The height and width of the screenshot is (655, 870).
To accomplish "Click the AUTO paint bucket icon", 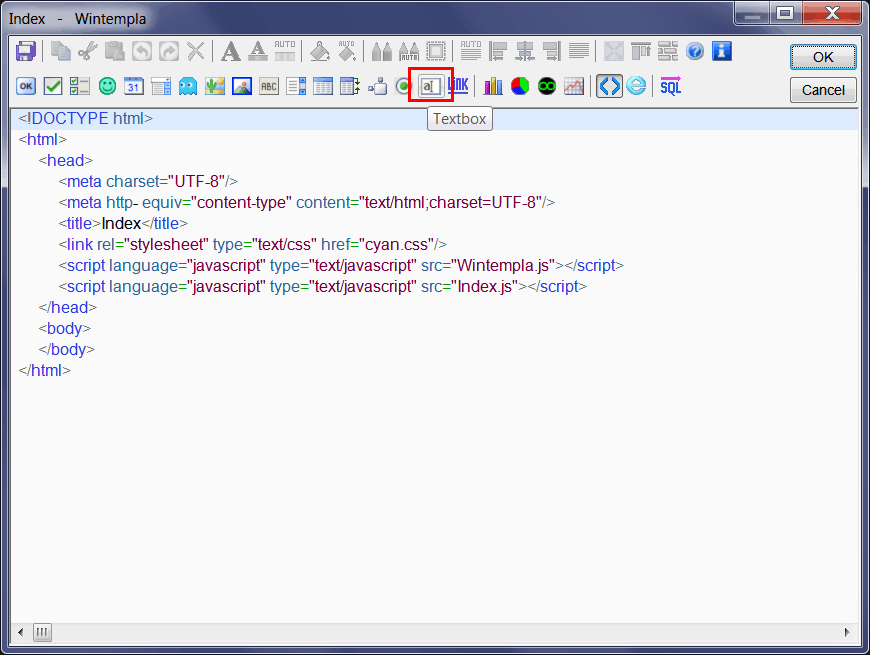I will click(x=347, y=52).
